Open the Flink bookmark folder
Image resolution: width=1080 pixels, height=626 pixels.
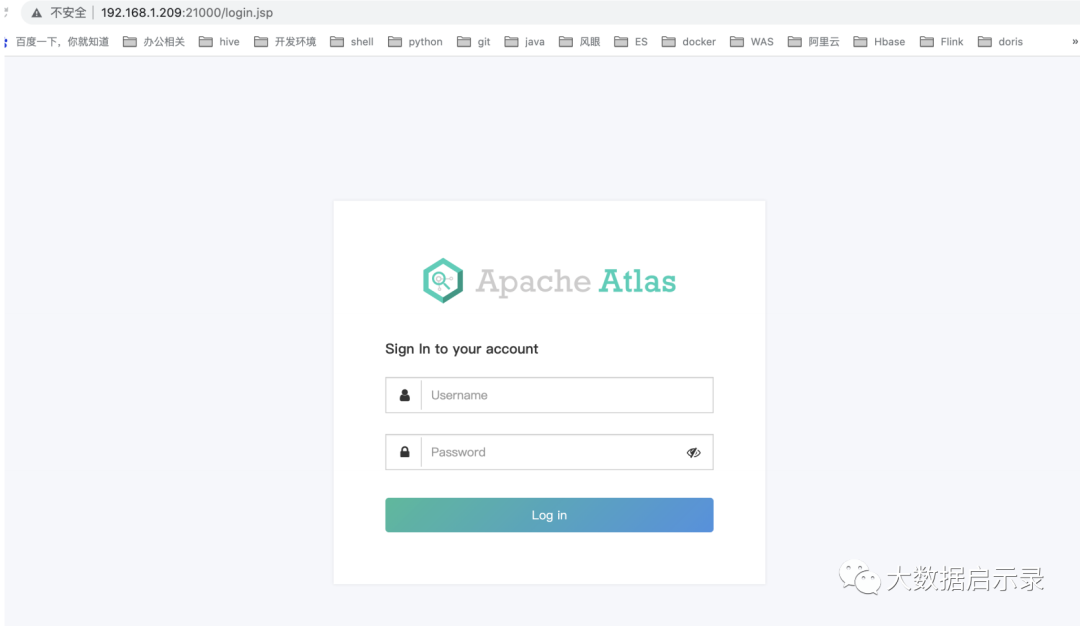click(942, 42)
